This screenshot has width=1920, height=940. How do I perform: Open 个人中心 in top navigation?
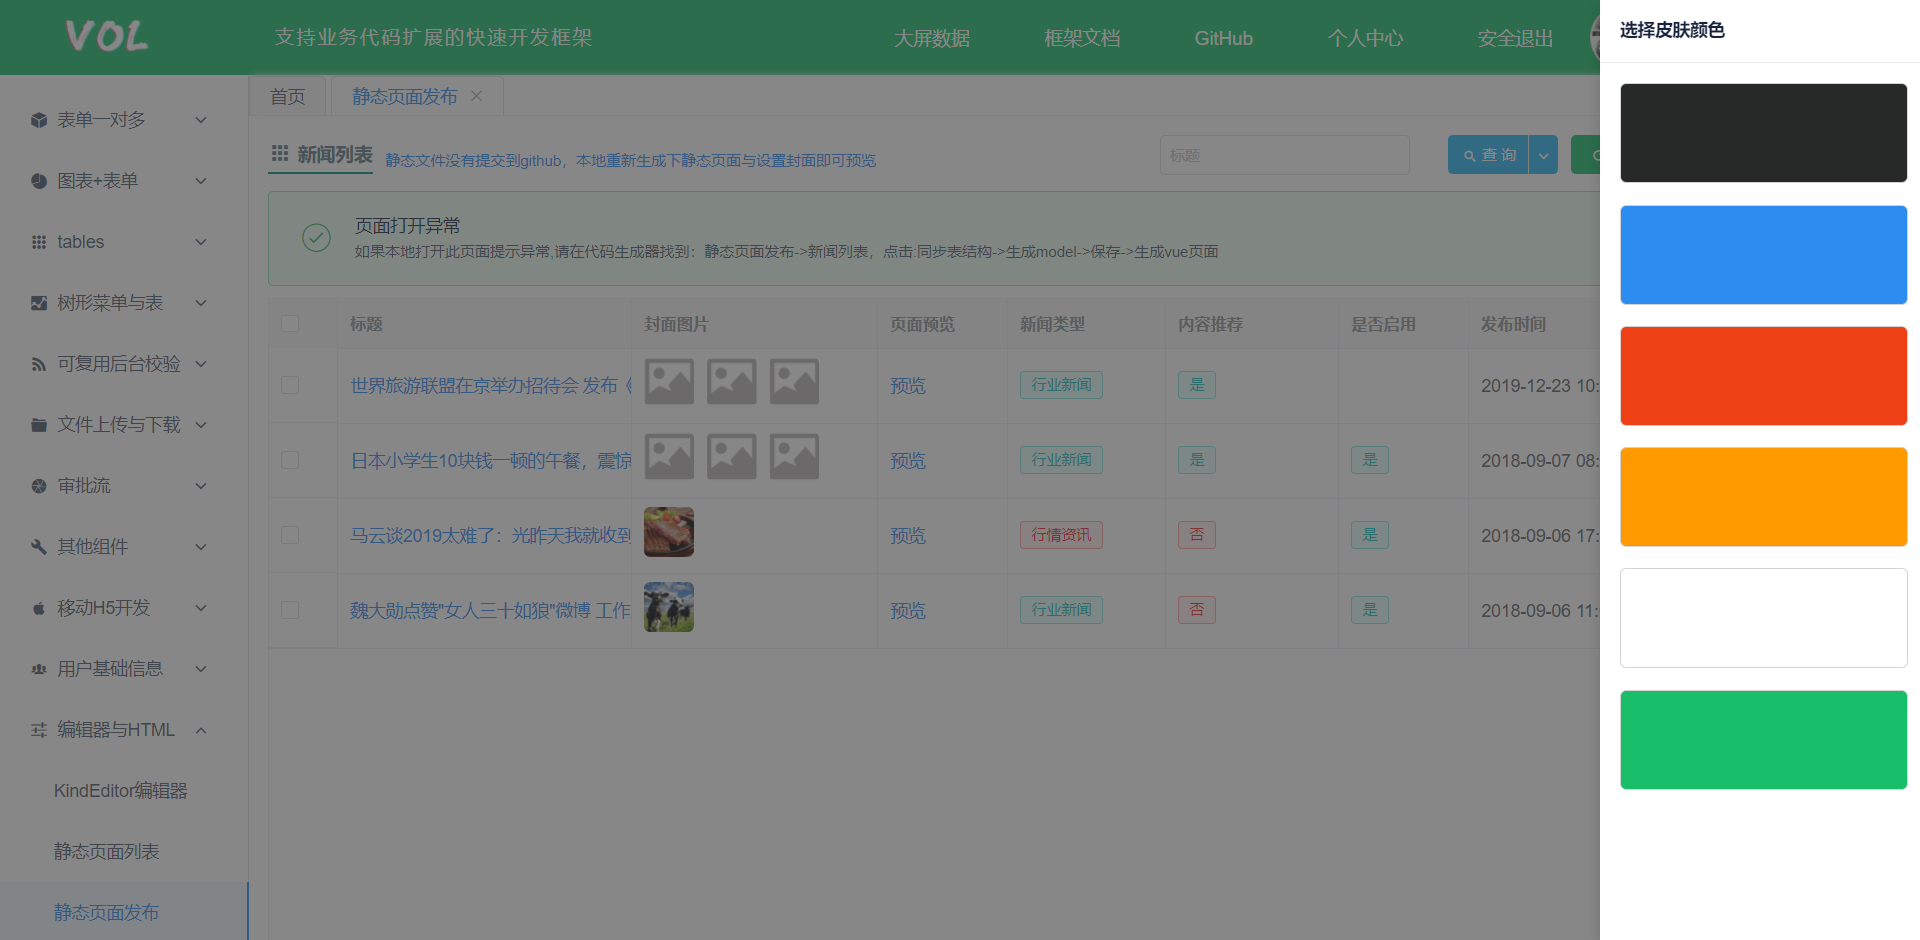point(1366,38)
